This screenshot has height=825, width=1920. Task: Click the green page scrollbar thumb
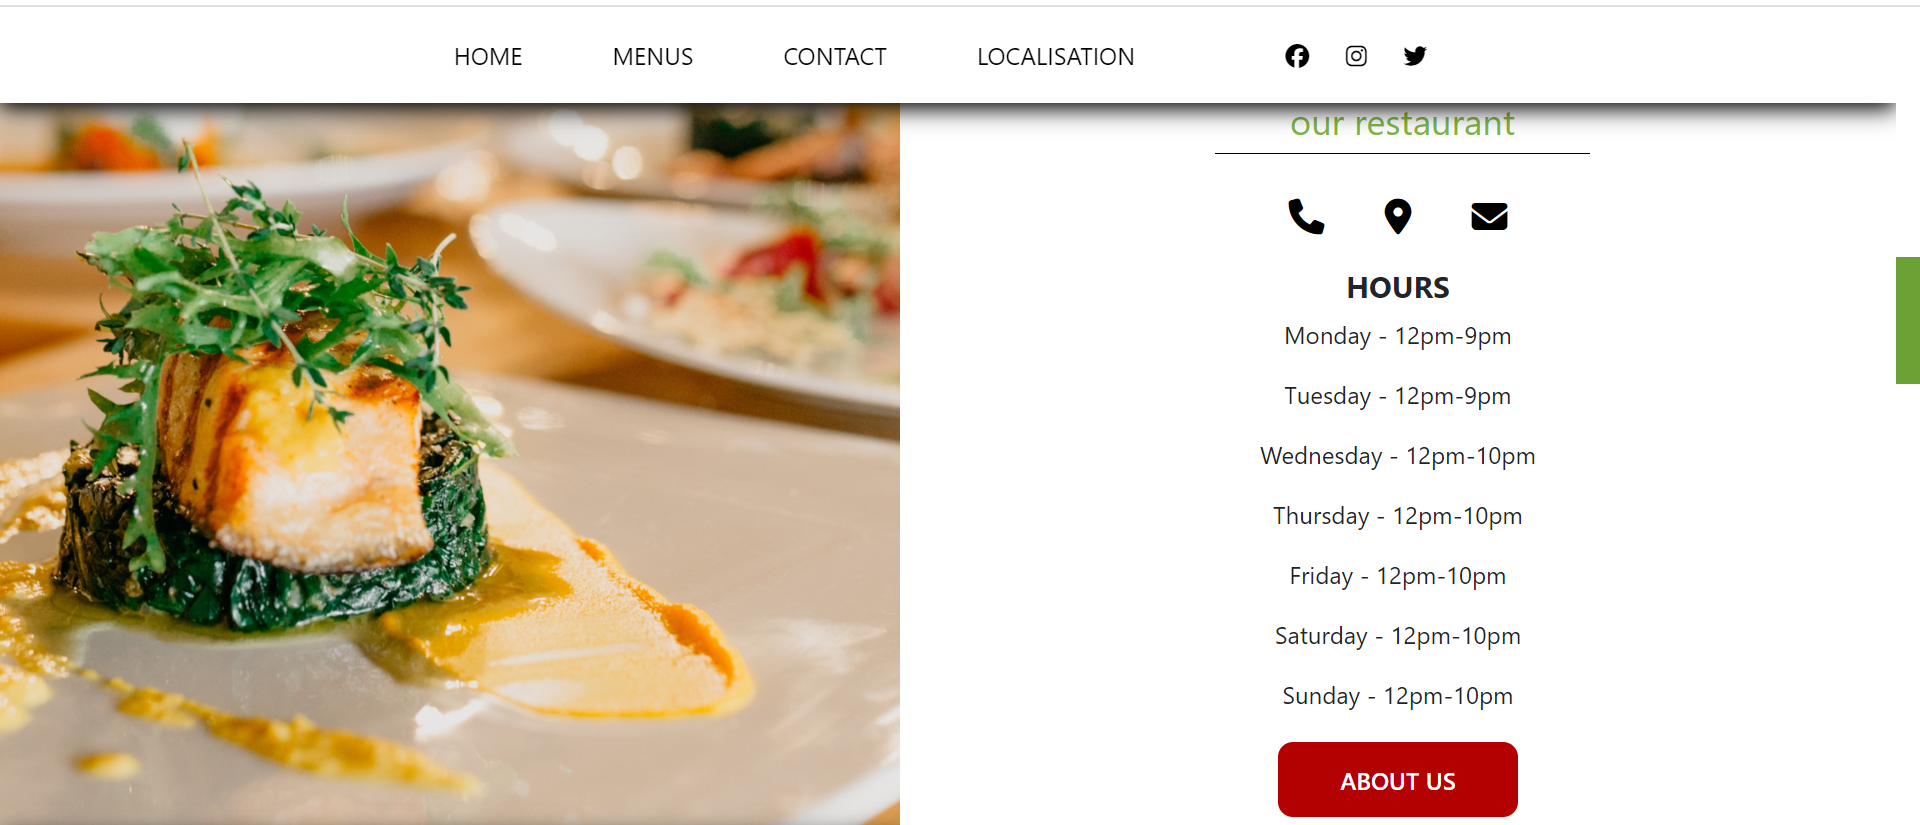1908,320
